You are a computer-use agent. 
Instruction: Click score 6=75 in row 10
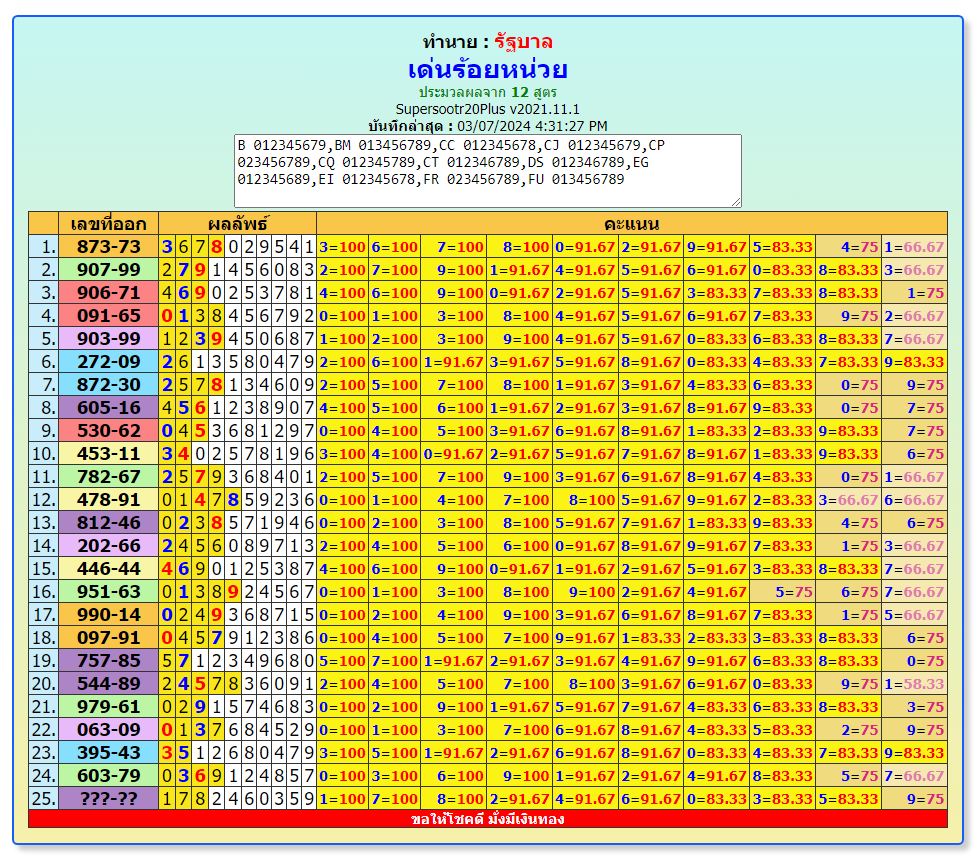click(x=914, y=454)
